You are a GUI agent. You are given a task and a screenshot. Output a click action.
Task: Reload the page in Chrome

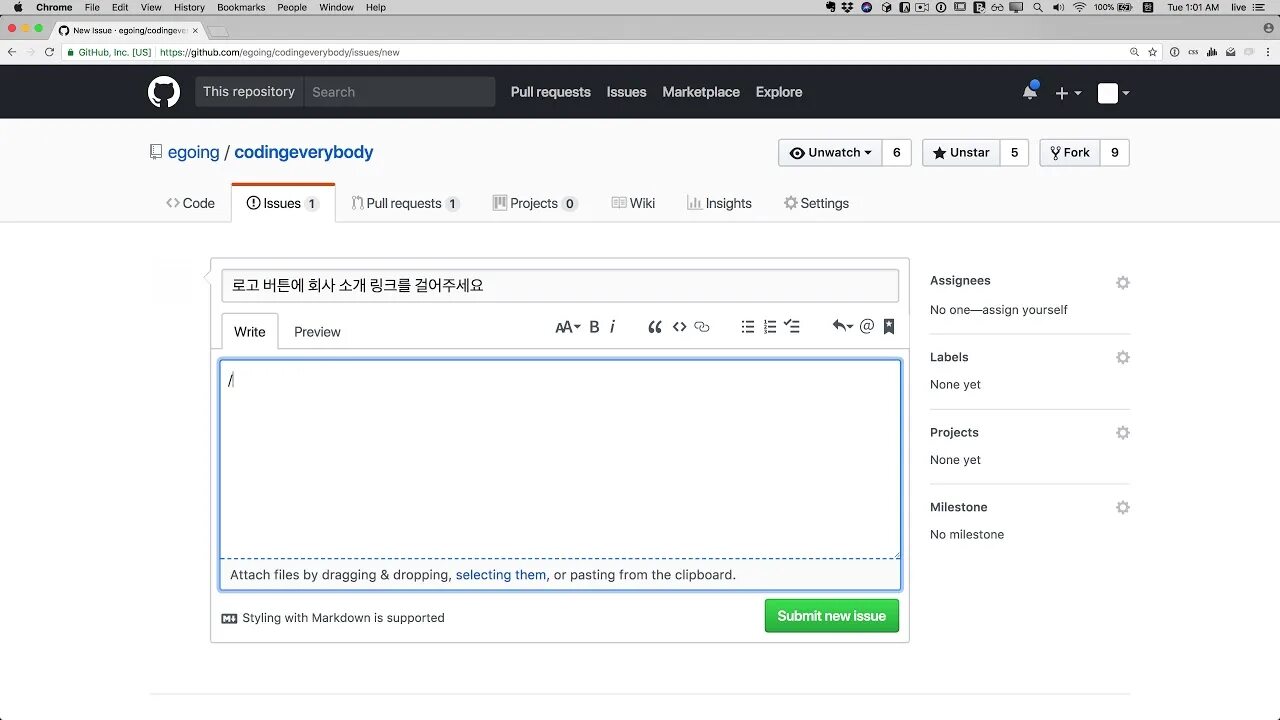(x=49, y=52)
